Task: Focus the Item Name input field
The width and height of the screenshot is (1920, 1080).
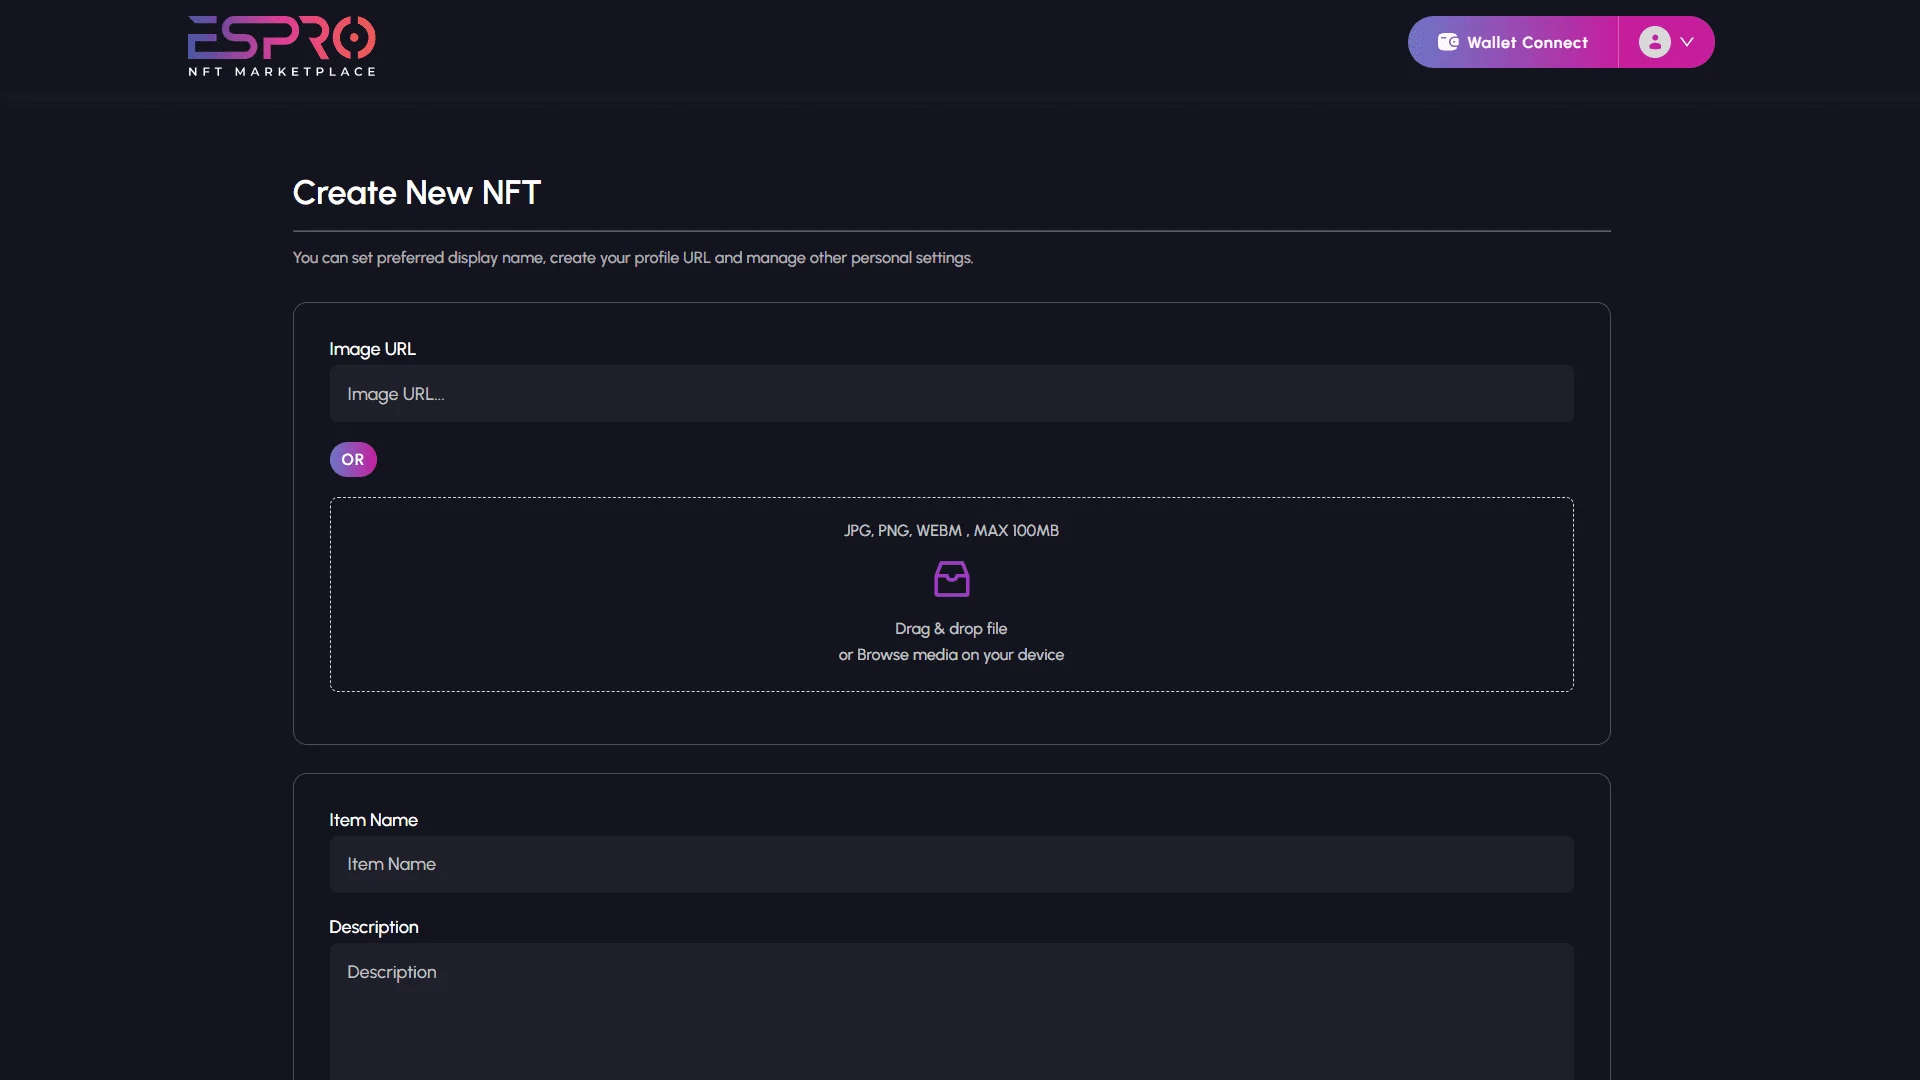Action: (951, 864)
